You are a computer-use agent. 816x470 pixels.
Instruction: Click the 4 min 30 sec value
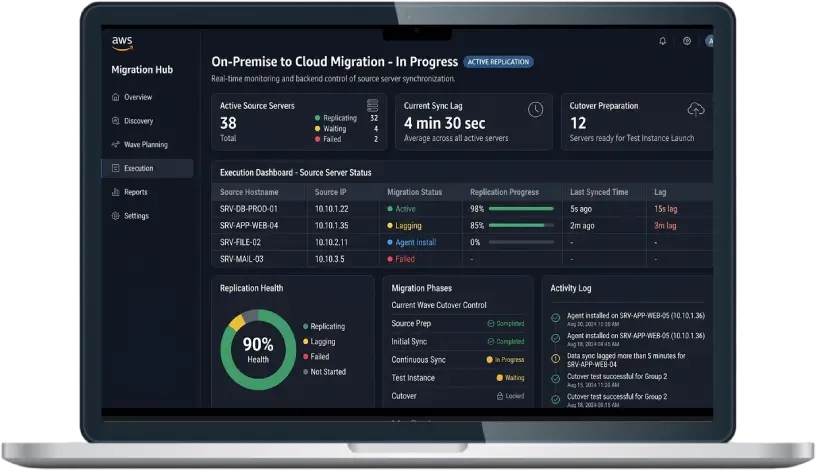(x=444, y=123)
